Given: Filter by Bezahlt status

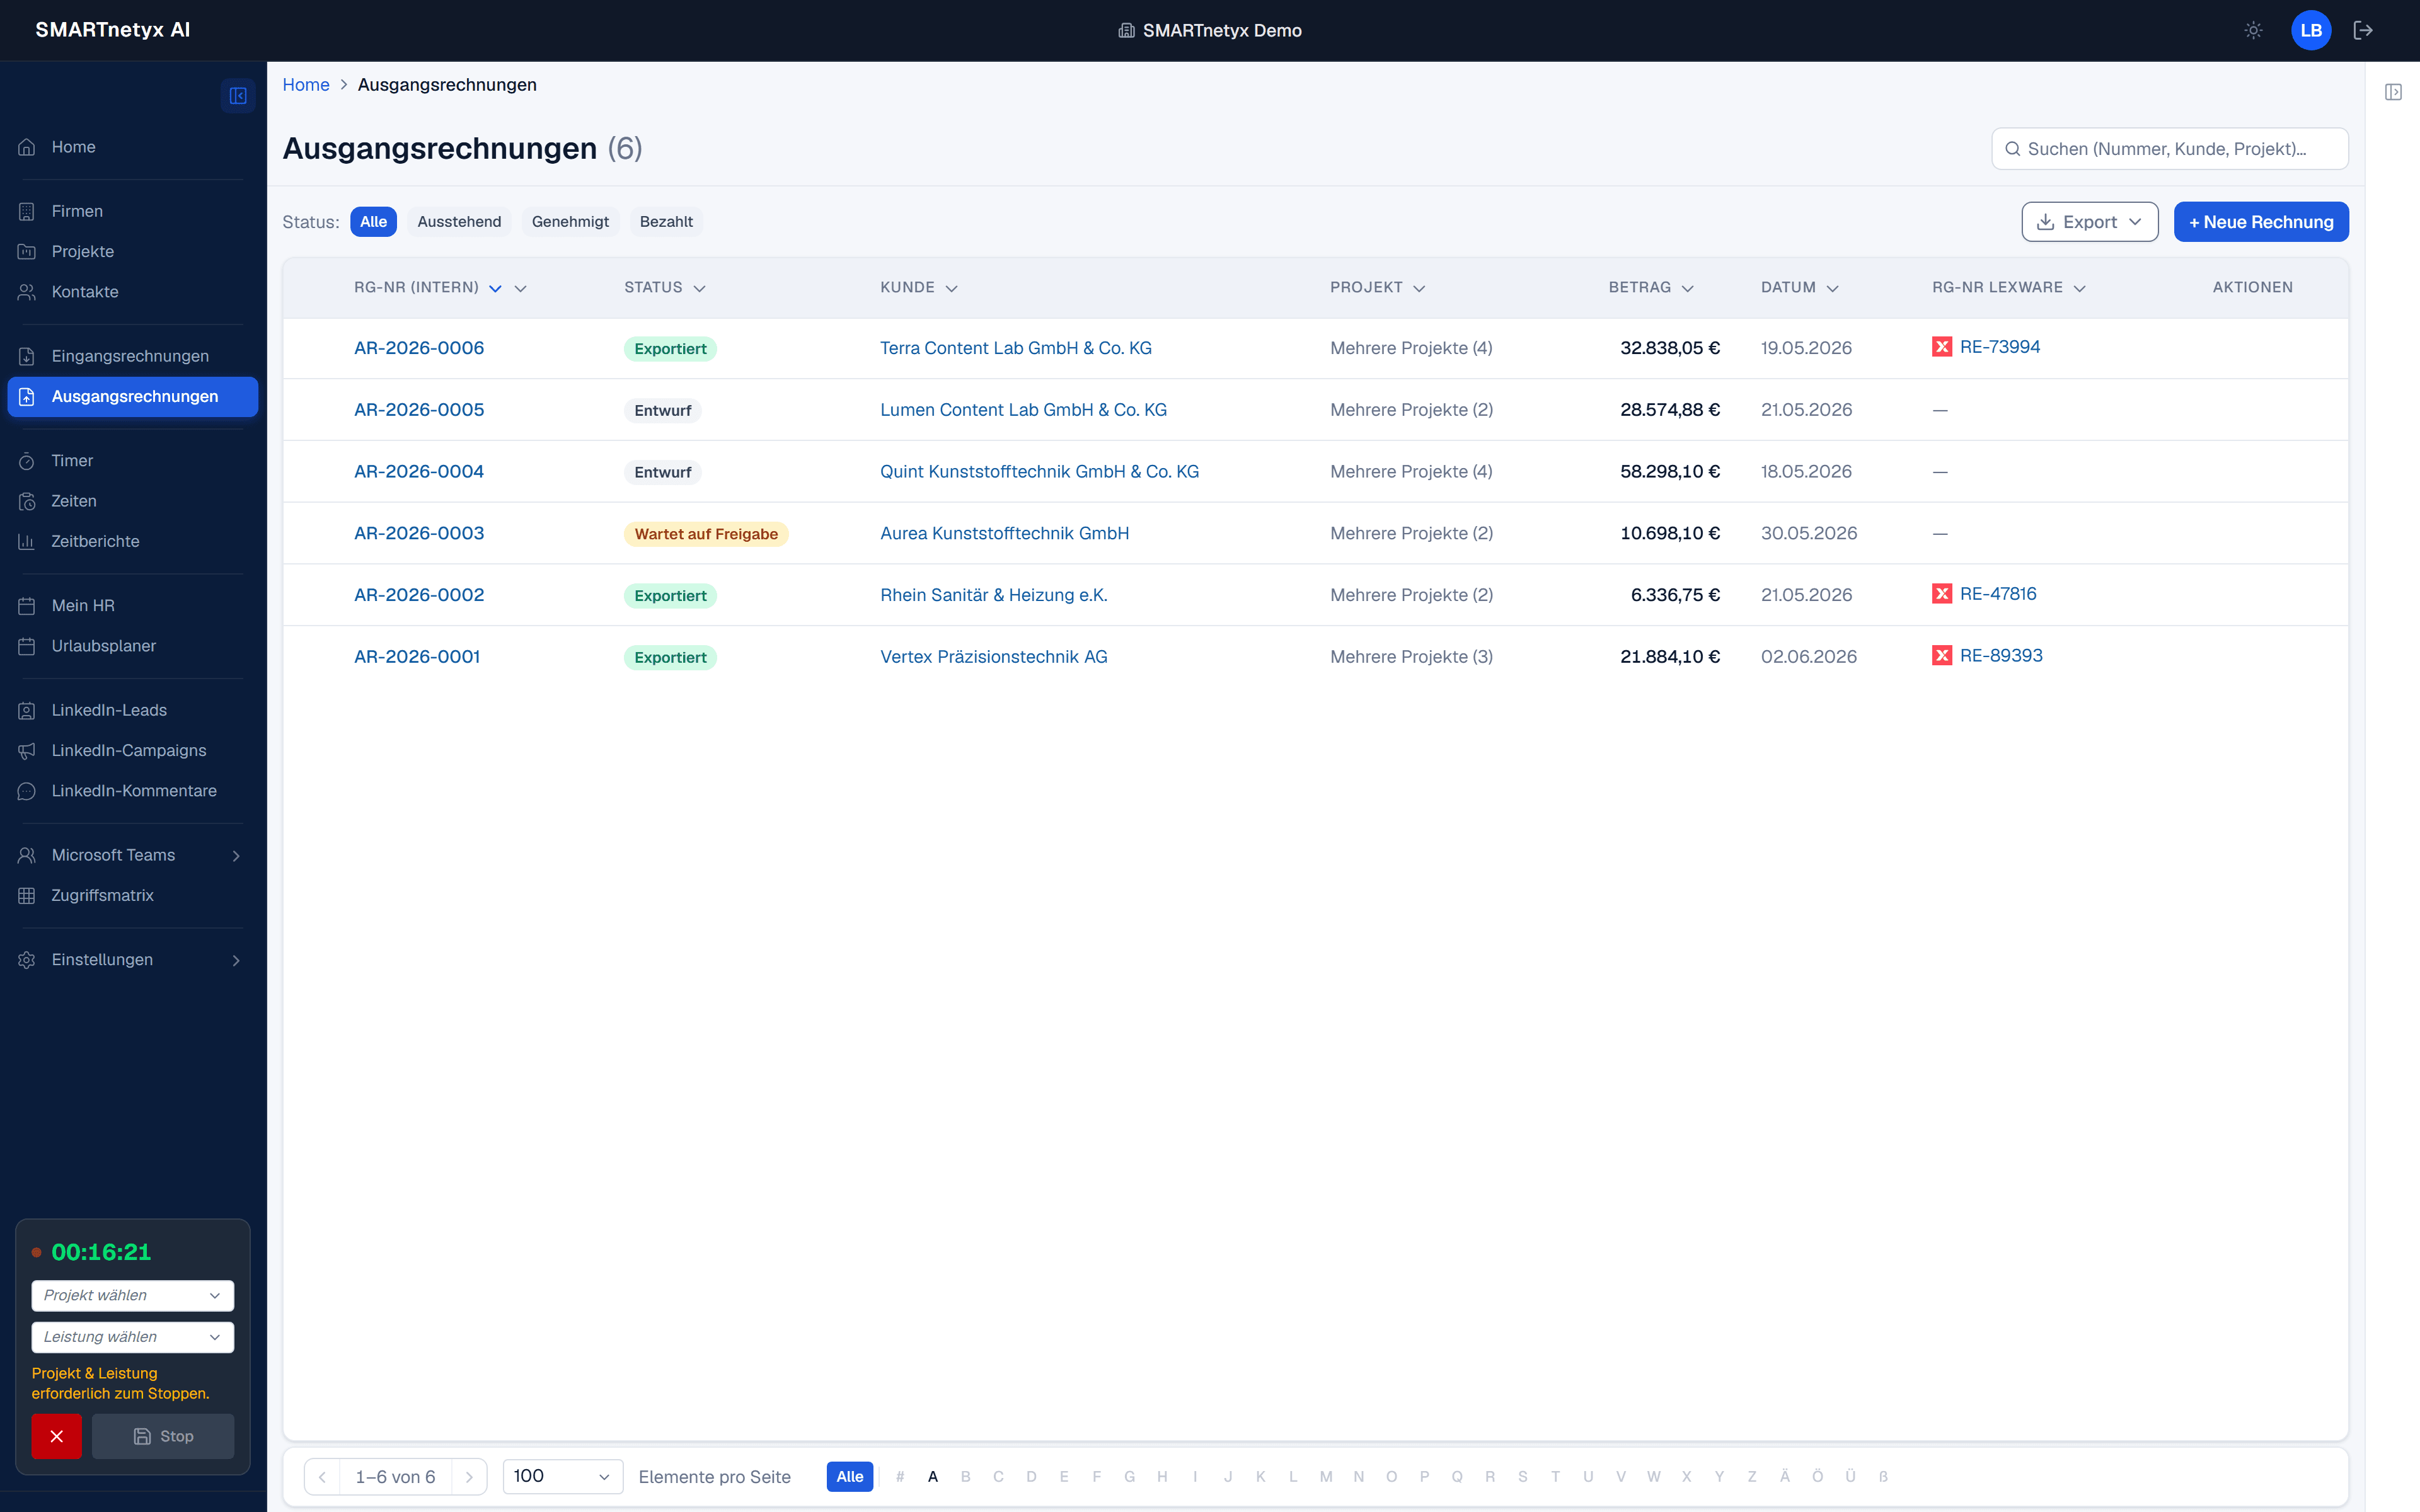Looking at the screenshot, I should 666,222.
